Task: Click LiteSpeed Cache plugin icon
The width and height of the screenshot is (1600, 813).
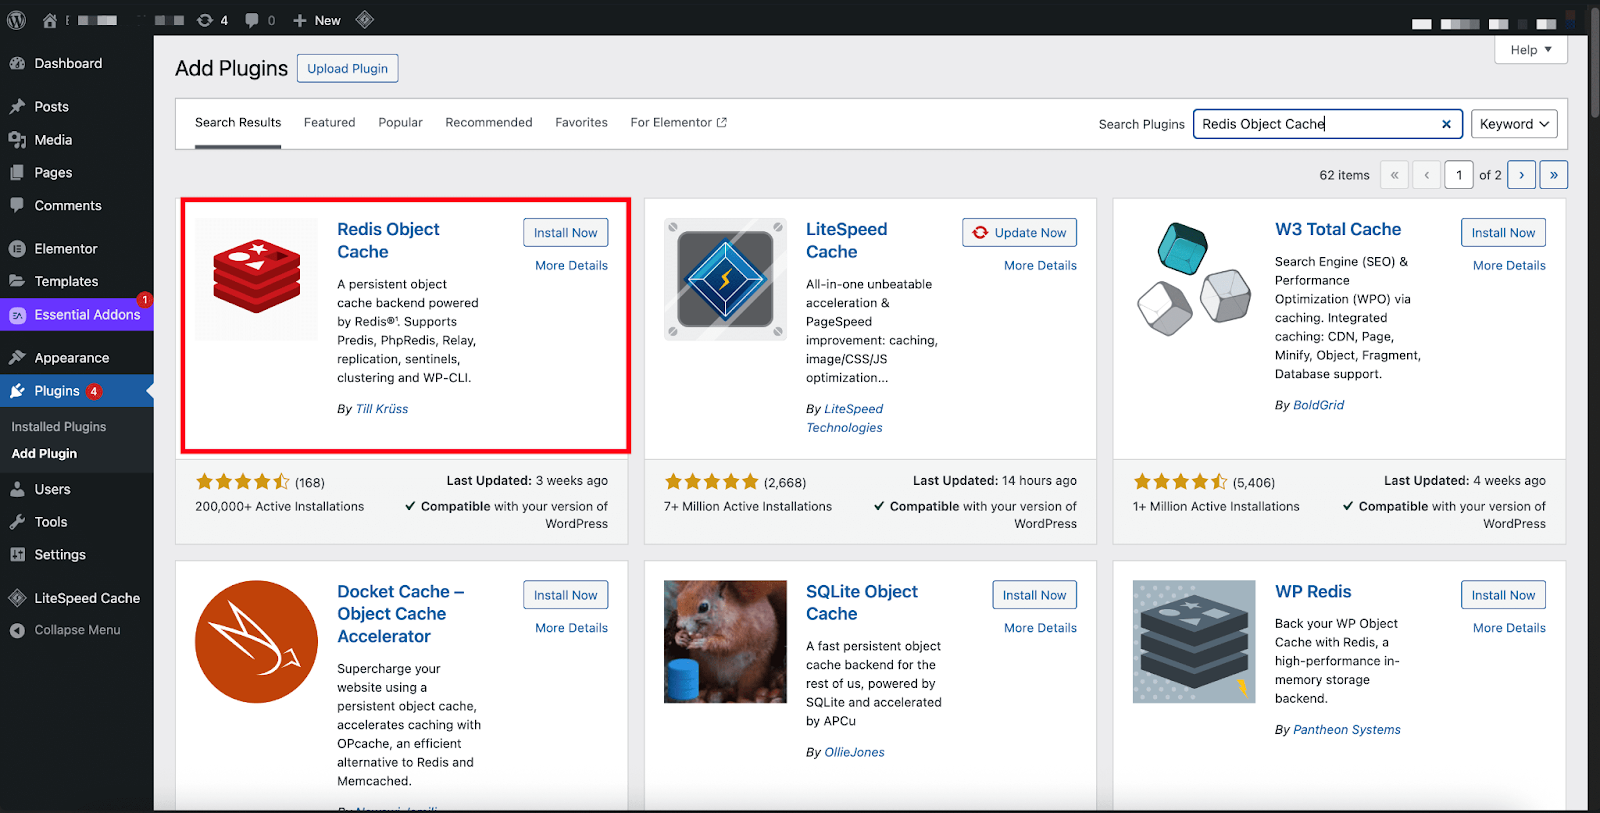Action: click(x=725, y=279)
